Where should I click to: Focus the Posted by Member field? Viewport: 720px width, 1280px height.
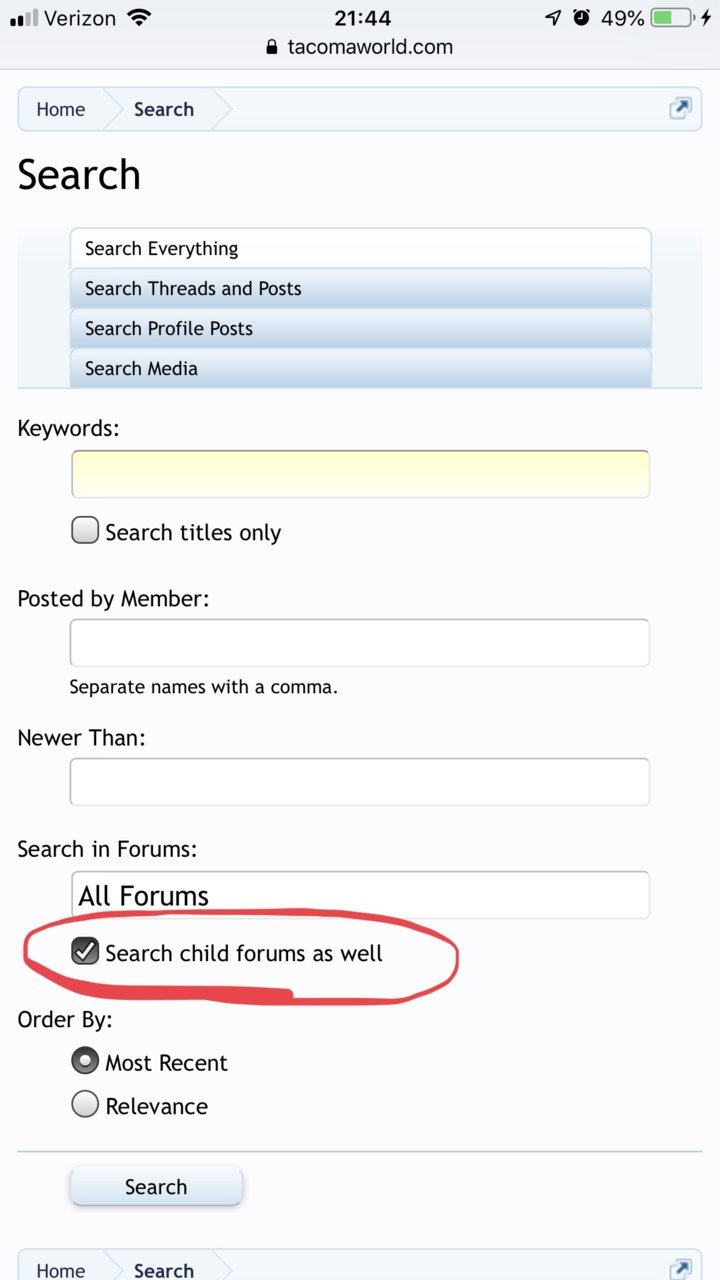click(x=360, y=643)
